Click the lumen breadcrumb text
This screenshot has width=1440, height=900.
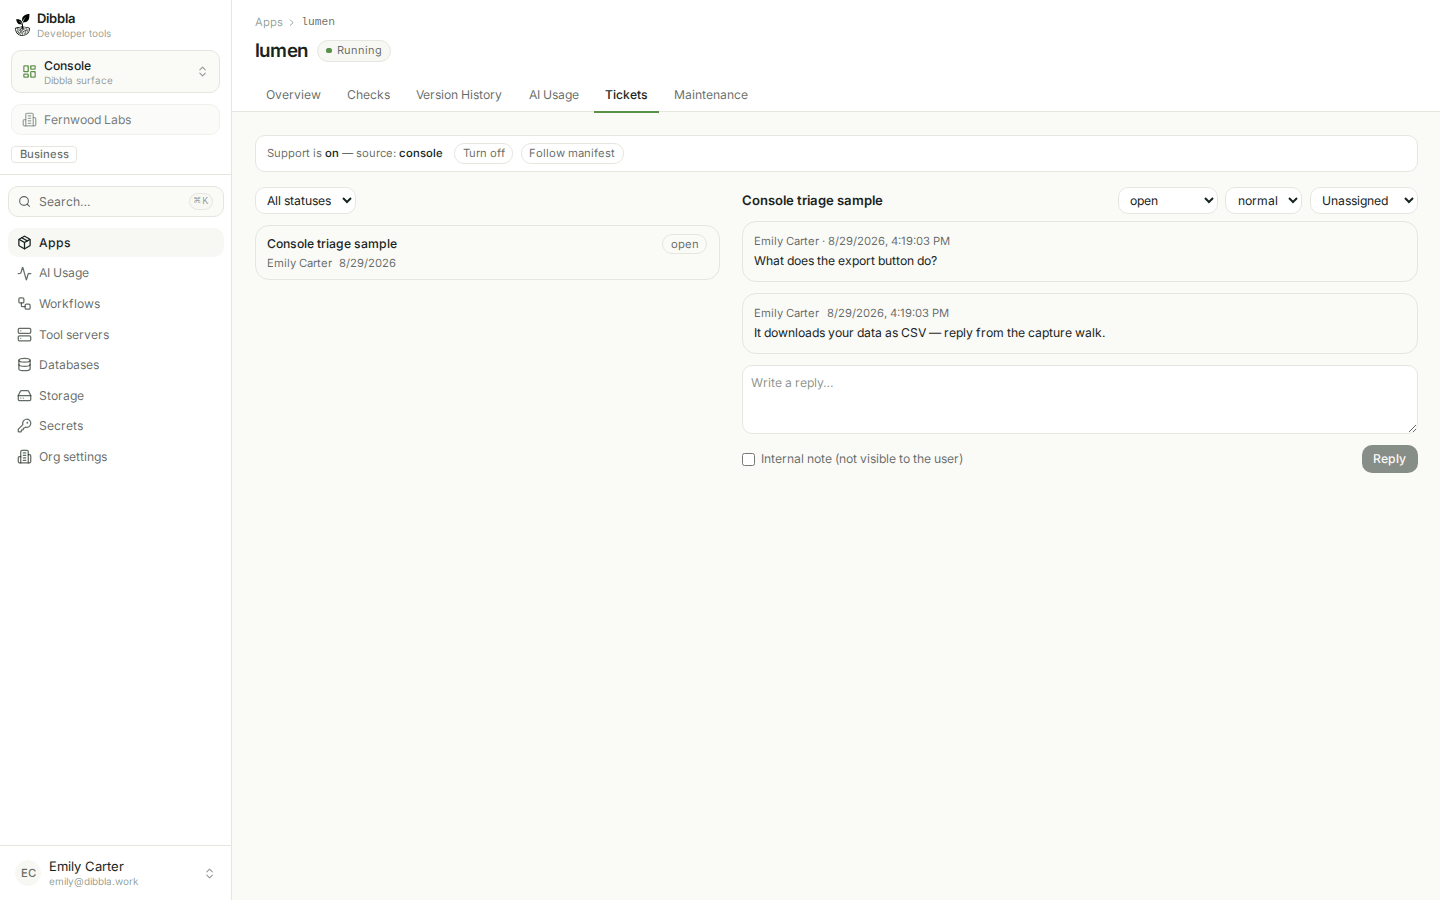click(x=319, y=22)
